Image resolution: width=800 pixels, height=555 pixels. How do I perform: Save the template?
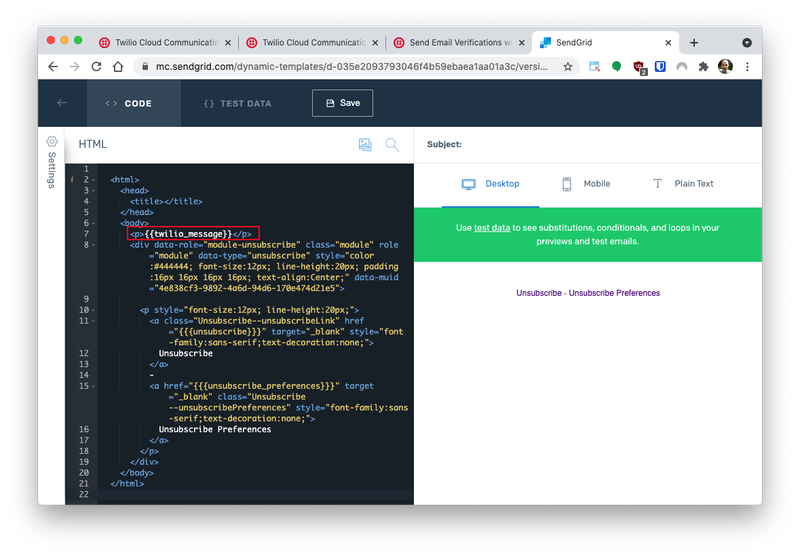[x=342, y=103]
